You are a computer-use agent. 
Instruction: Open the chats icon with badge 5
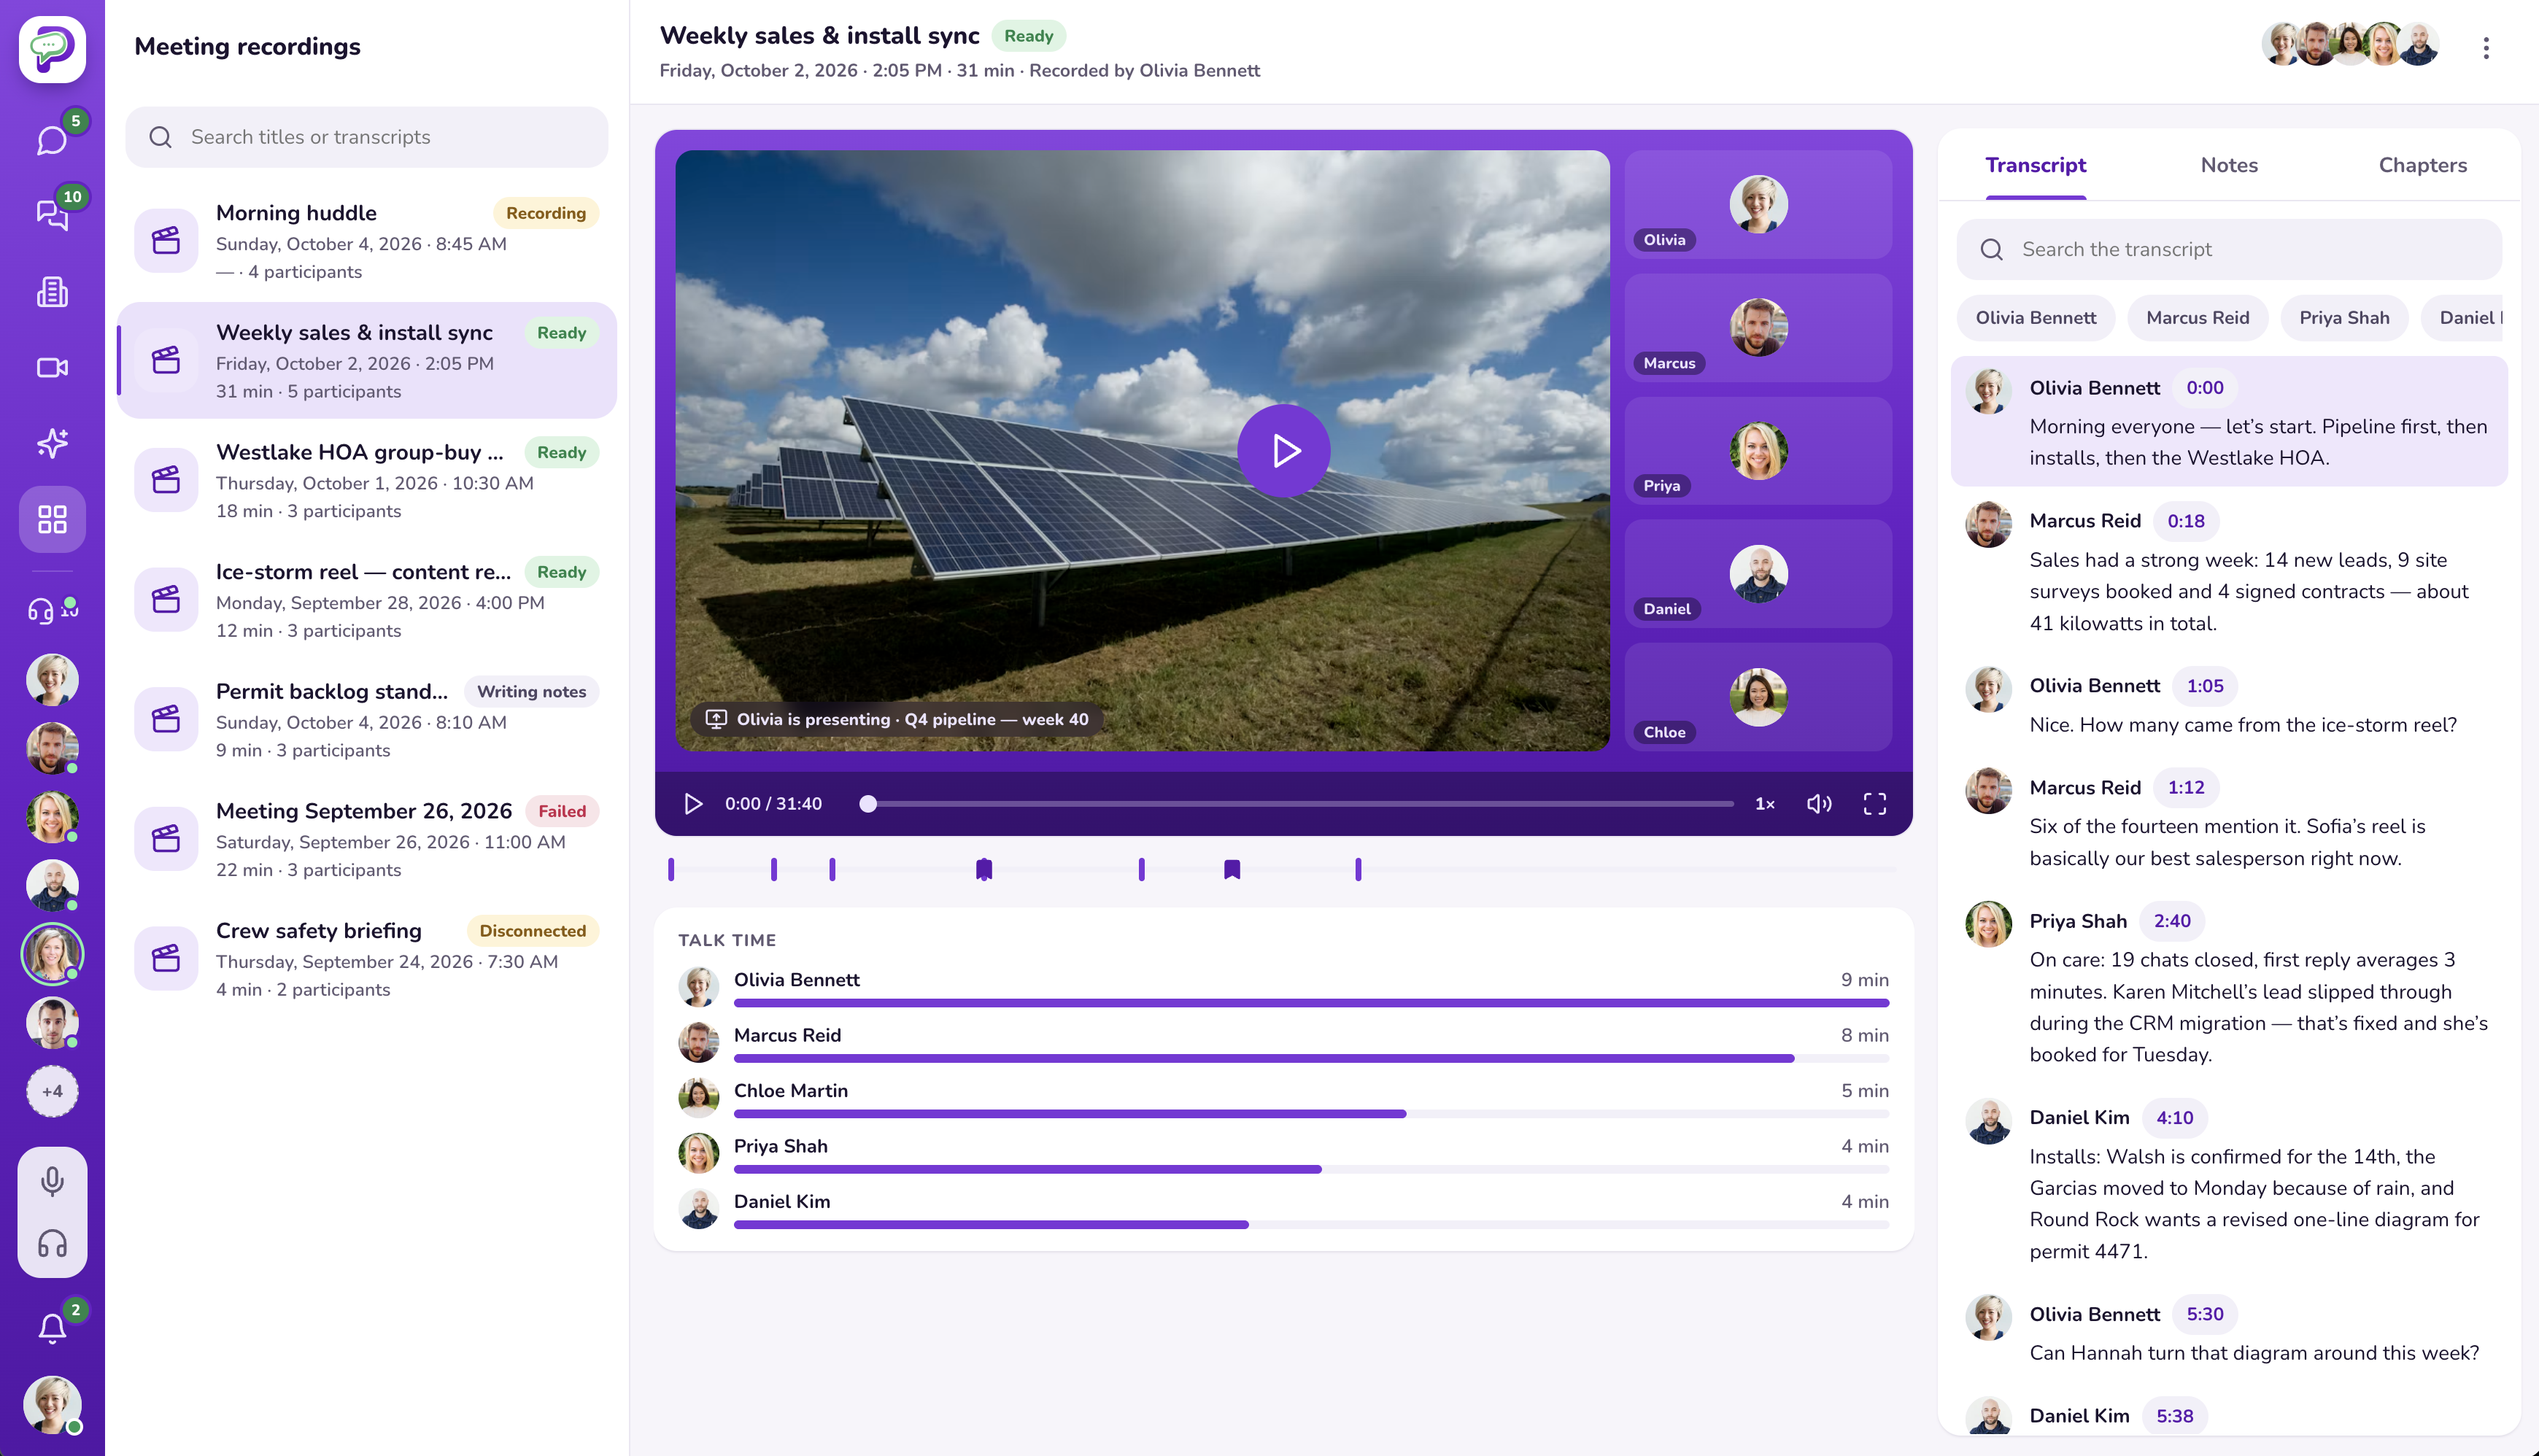pyautogui.click(x=52, y=140)
